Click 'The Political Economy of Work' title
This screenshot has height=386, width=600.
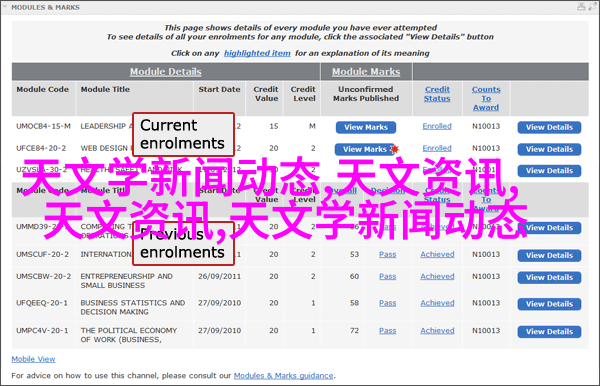click(129, 335)
